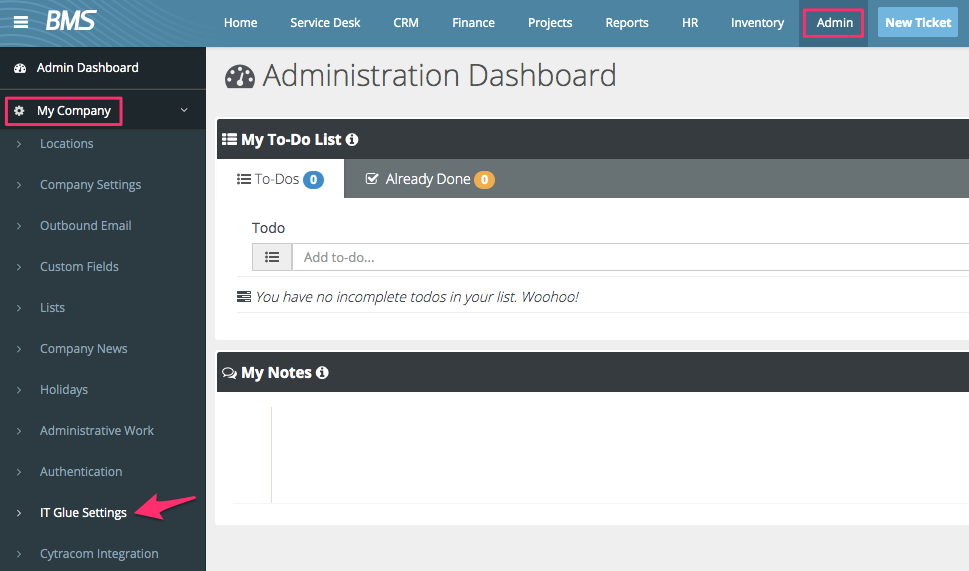Click the BMS logo

pyautogui.click(x=69, y=21)
